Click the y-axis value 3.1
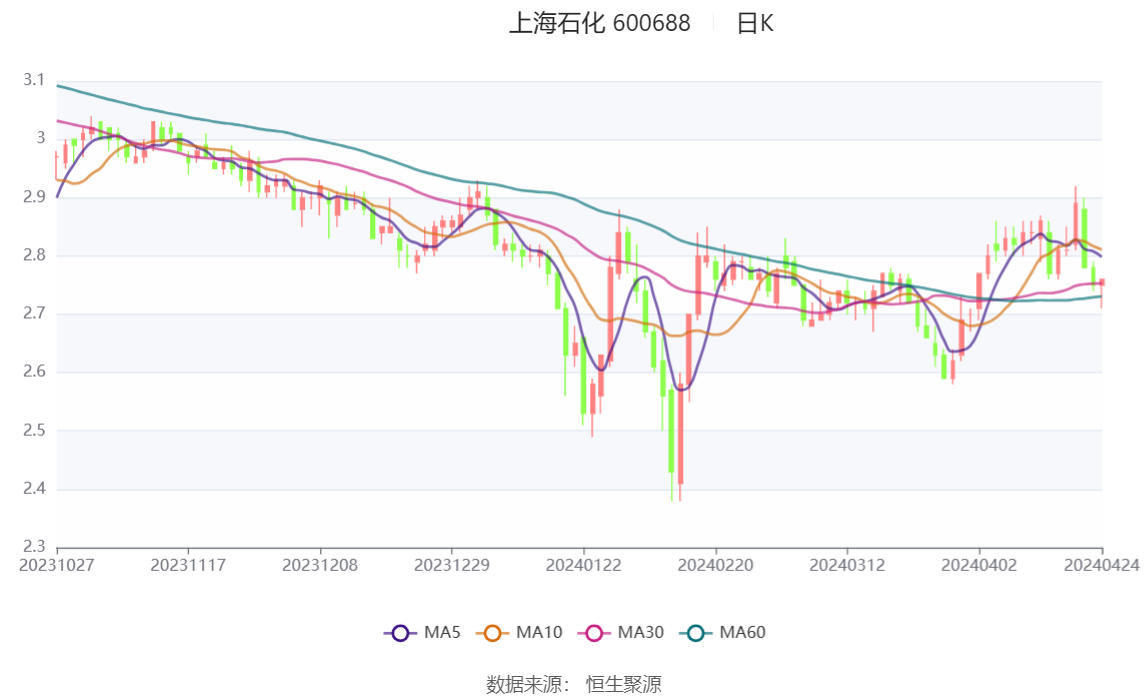The image size is (1148, 699). 34,80
